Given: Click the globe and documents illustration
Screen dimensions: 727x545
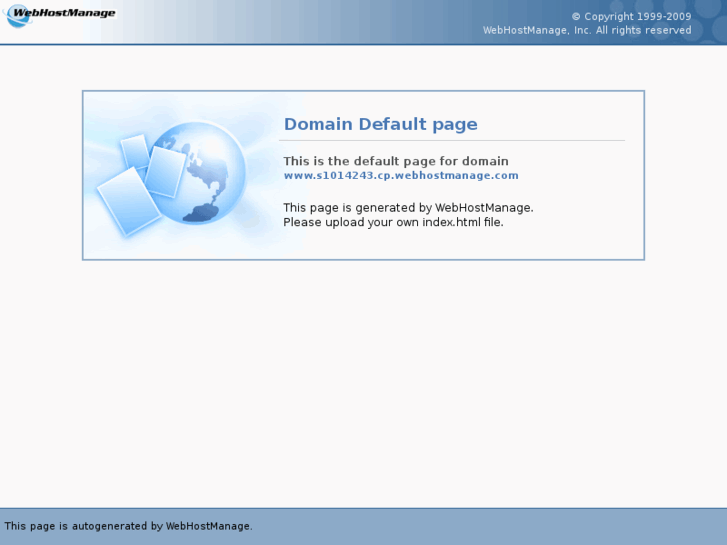Looking at the screenshot, I should click(172, 179).
